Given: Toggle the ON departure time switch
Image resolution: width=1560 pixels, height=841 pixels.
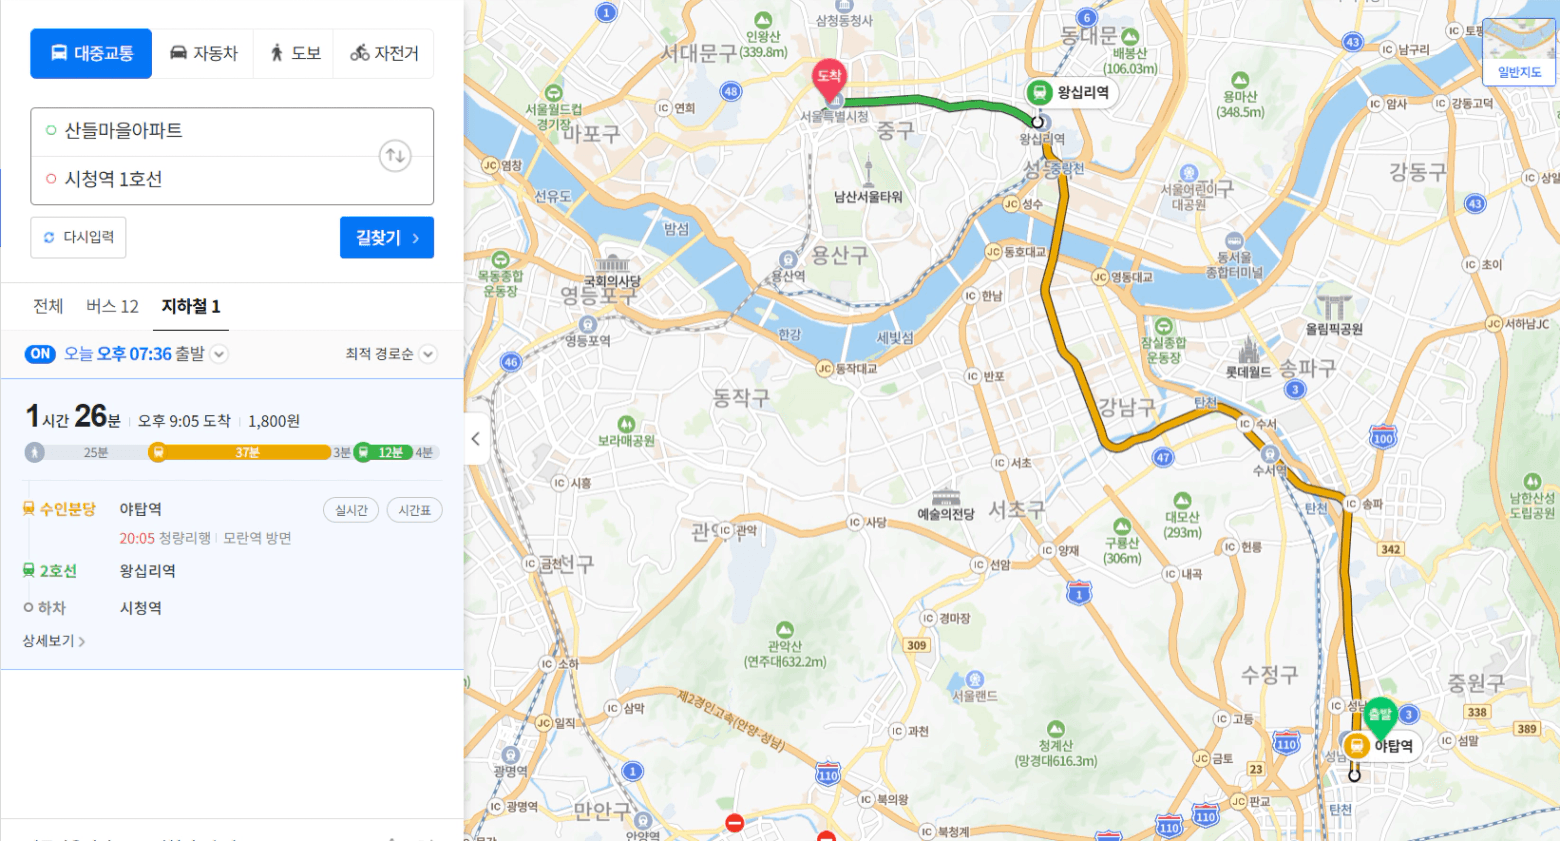Looking at the screenshot, I should pyautogui.click(x=40, y=354).
